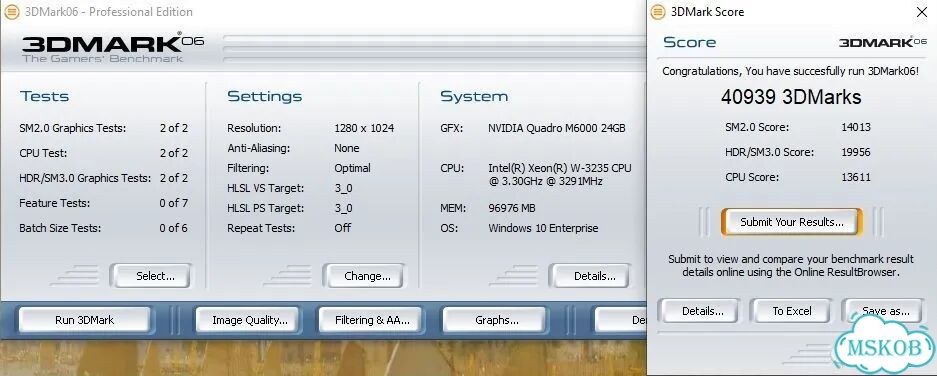The height and width of the screenshot is (376, 937).
Task: Click the Anti-Aliasing value 'None'
Action: (x=347, y=148)
